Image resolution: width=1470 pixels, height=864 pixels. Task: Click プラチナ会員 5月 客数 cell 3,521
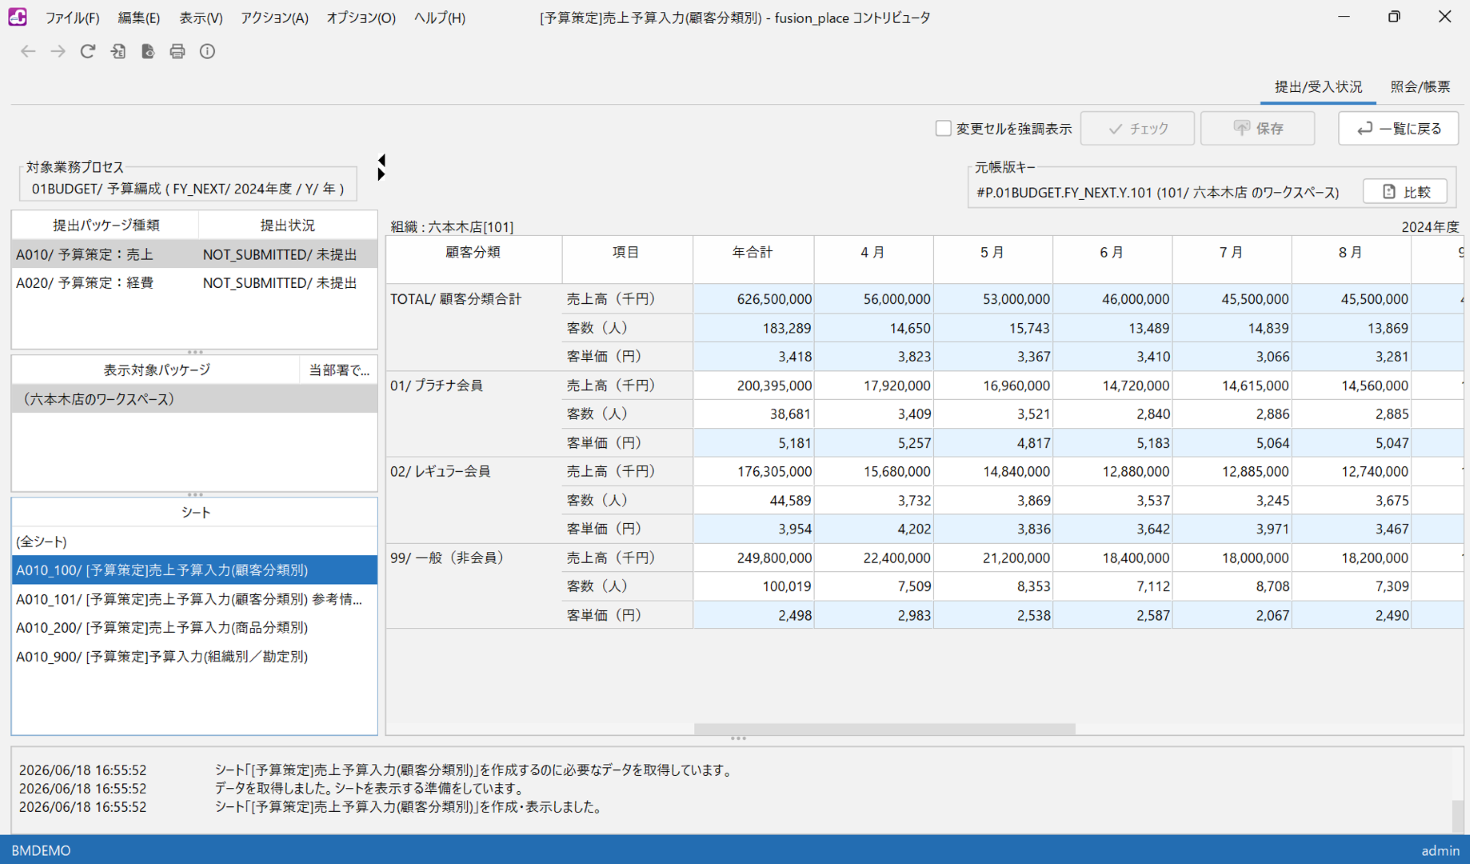993,414
